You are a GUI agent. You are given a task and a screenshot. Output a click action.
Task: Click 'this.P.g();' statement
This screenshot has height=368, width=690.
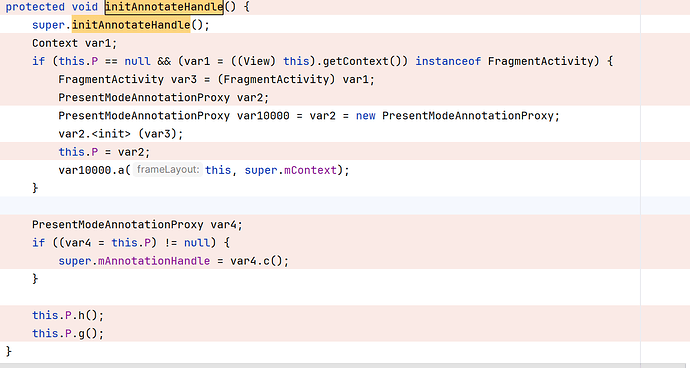tap(68, 333)
